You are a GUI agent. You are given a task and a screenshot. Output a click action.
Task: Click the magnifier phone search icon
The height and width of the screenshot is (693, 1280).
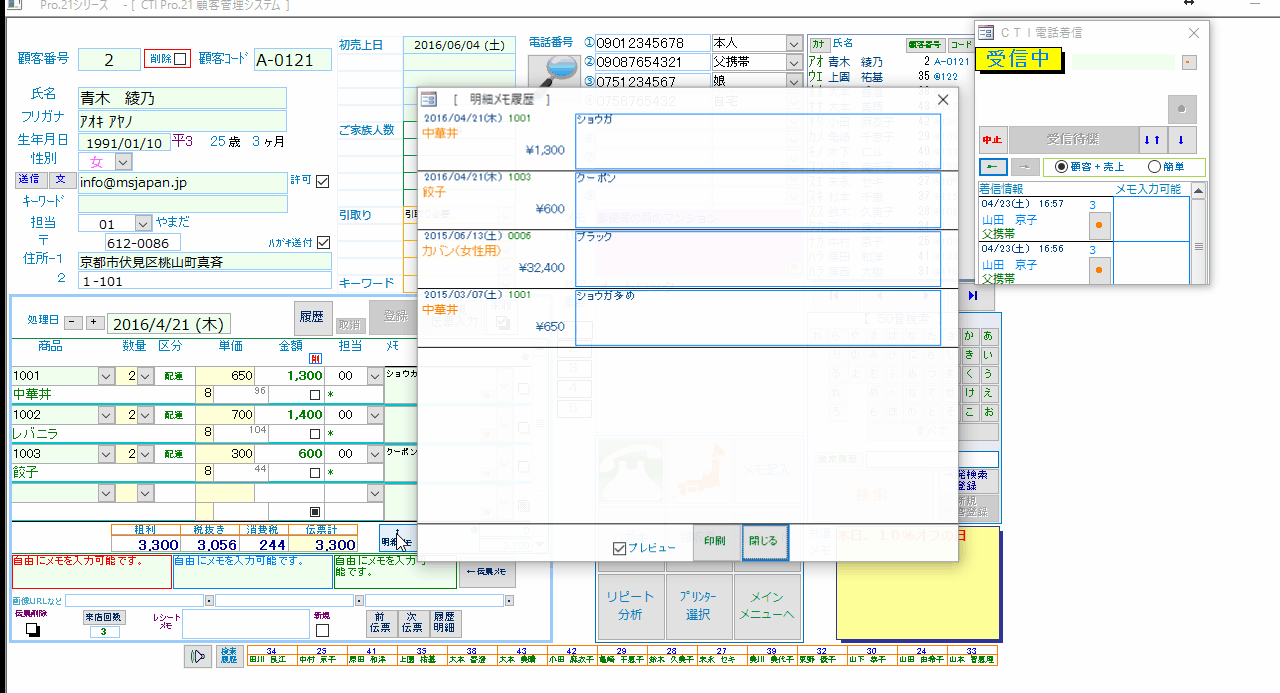553,71
